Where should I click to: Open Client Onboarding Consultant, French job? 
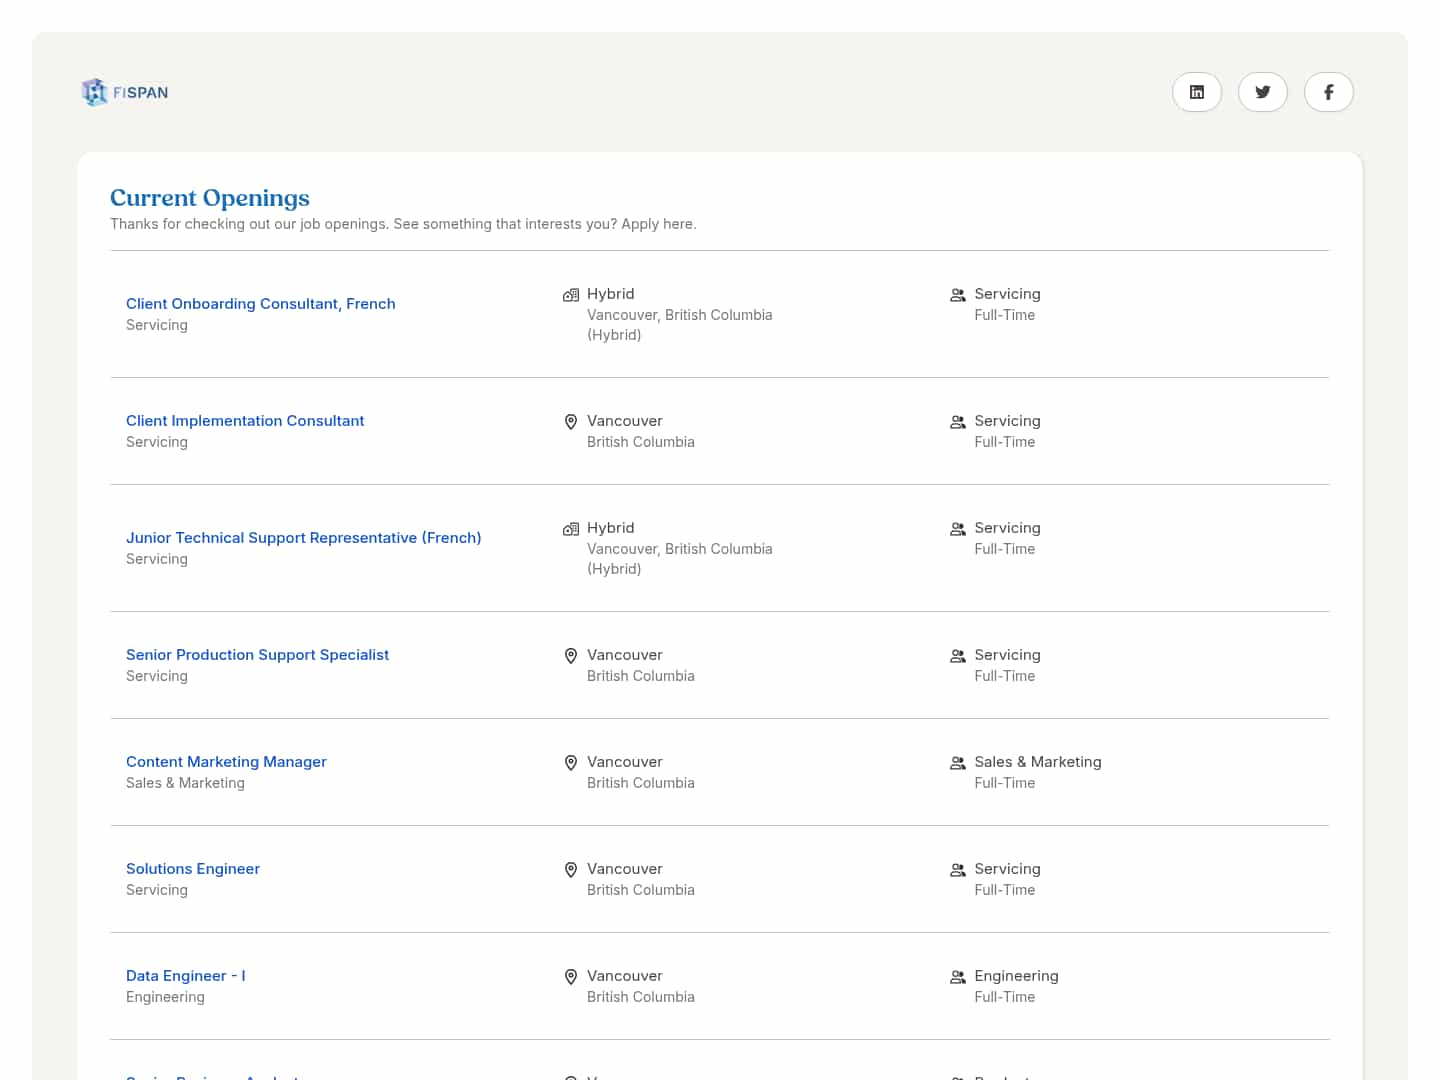260,304
